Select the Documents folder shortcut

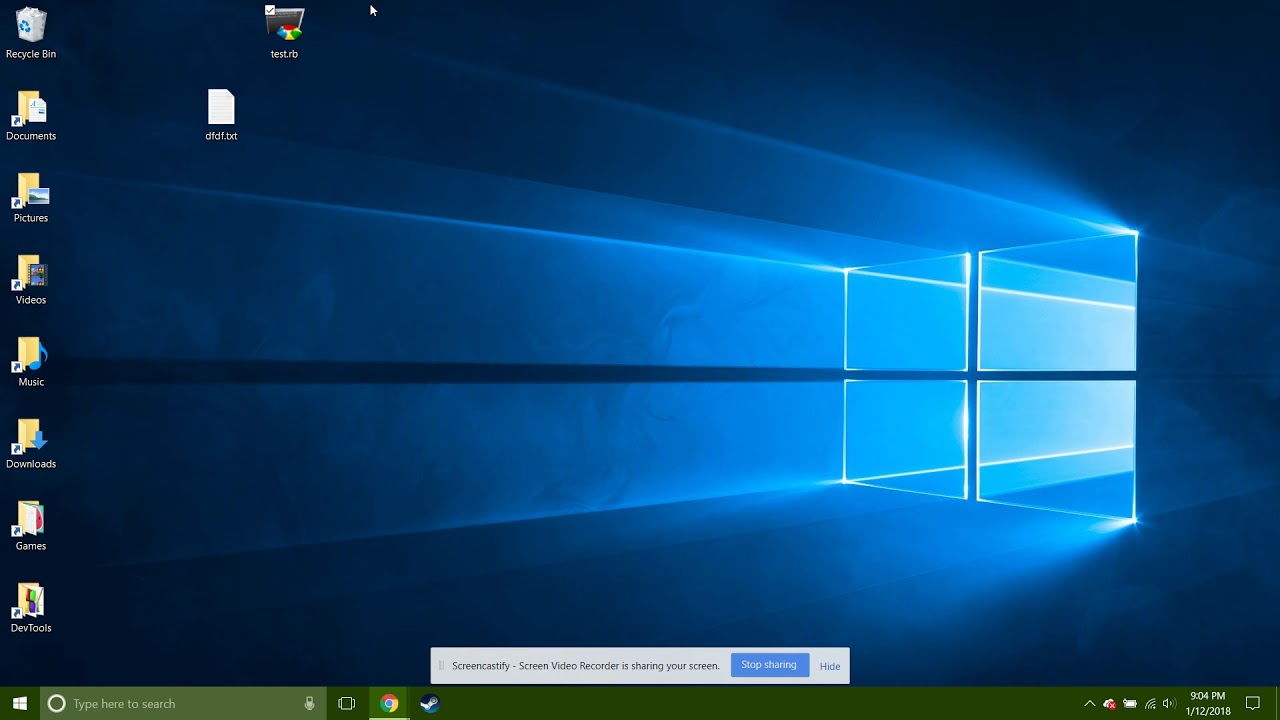coord(31,115)
